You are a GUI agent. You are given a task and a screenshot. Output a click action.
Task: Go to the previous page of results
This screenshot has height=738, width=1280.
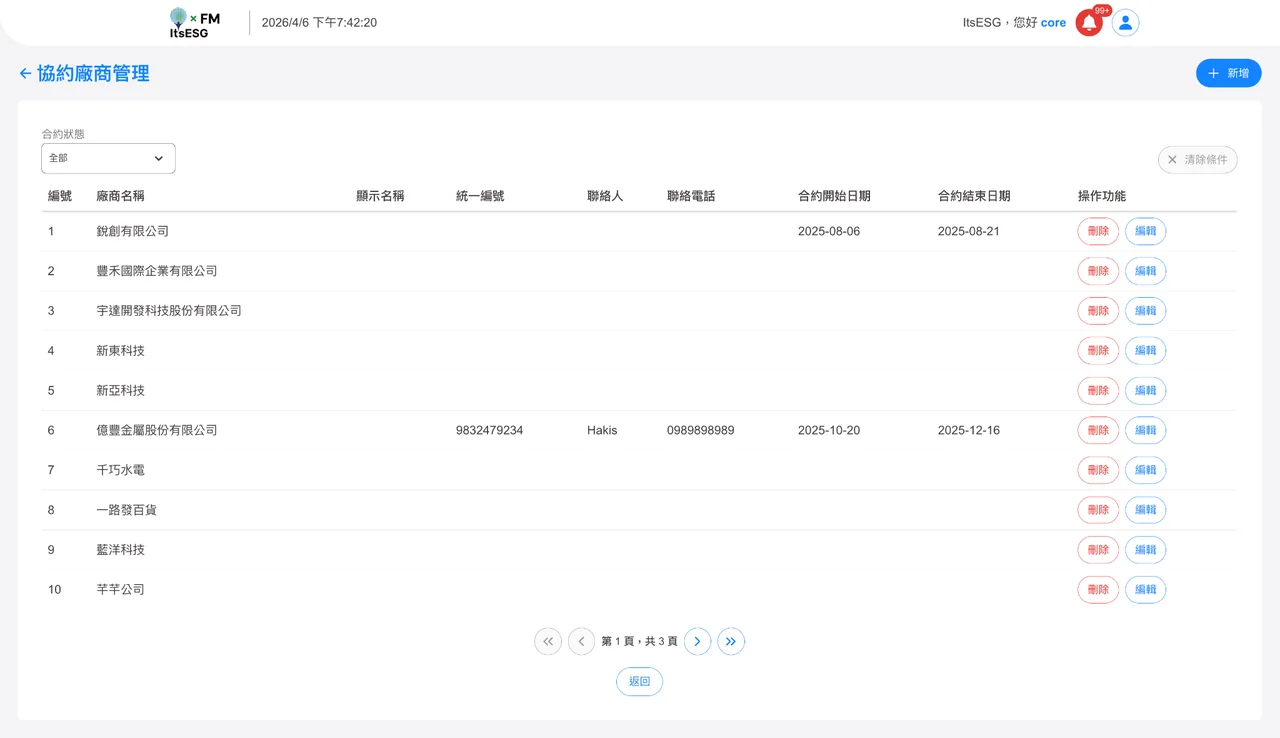(582, 641)
